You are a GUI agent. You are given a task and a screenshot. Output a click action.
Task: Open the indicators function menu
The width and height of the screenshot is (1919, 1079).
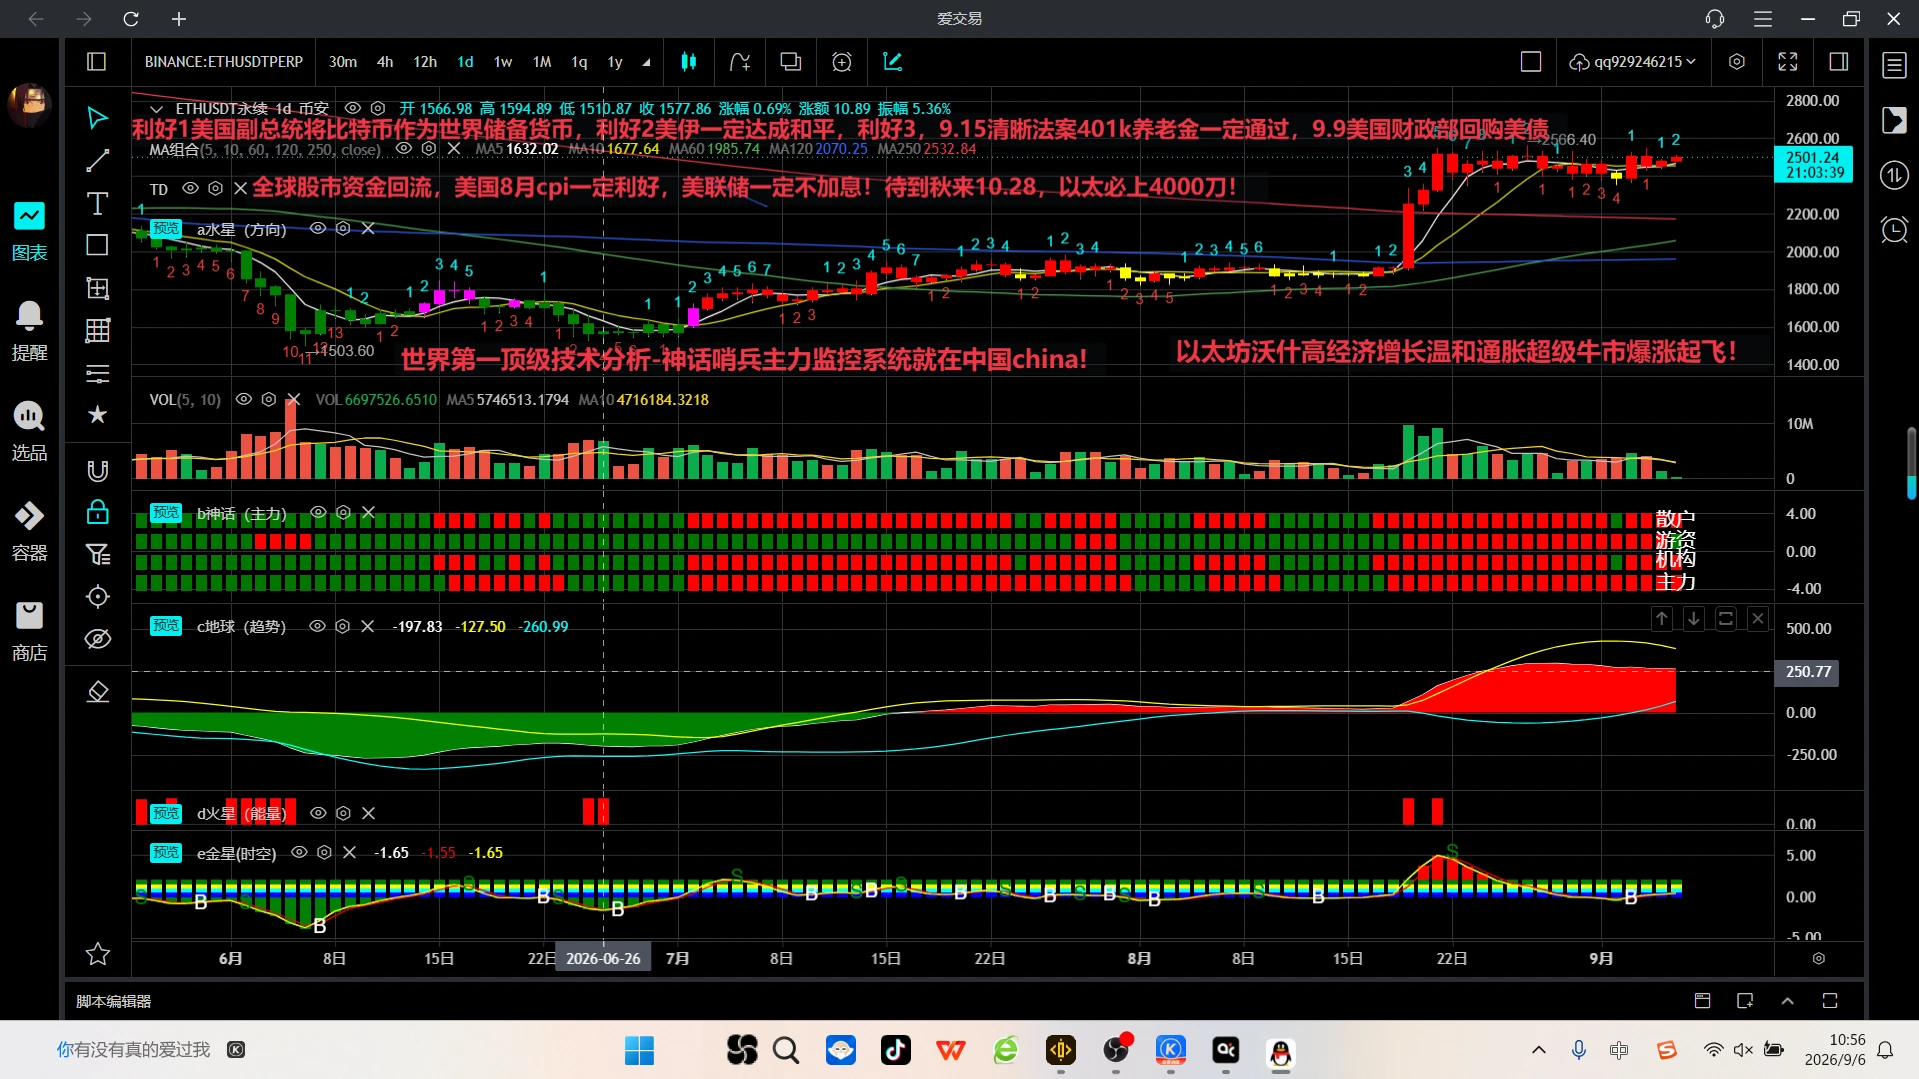pyautogui.click(x=740, y=62)
